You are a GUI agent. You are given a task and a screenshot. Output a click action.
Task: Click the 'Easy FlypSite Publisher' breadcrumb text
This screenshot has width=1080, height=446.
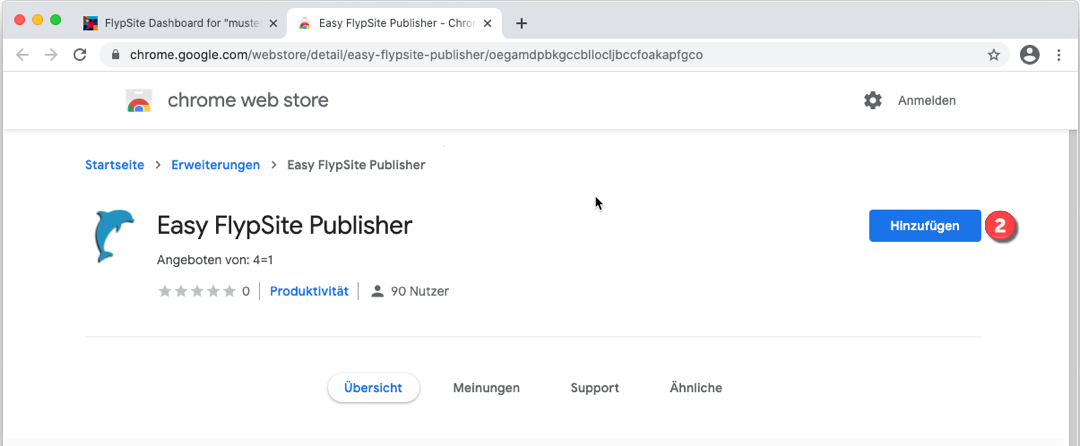356,164
